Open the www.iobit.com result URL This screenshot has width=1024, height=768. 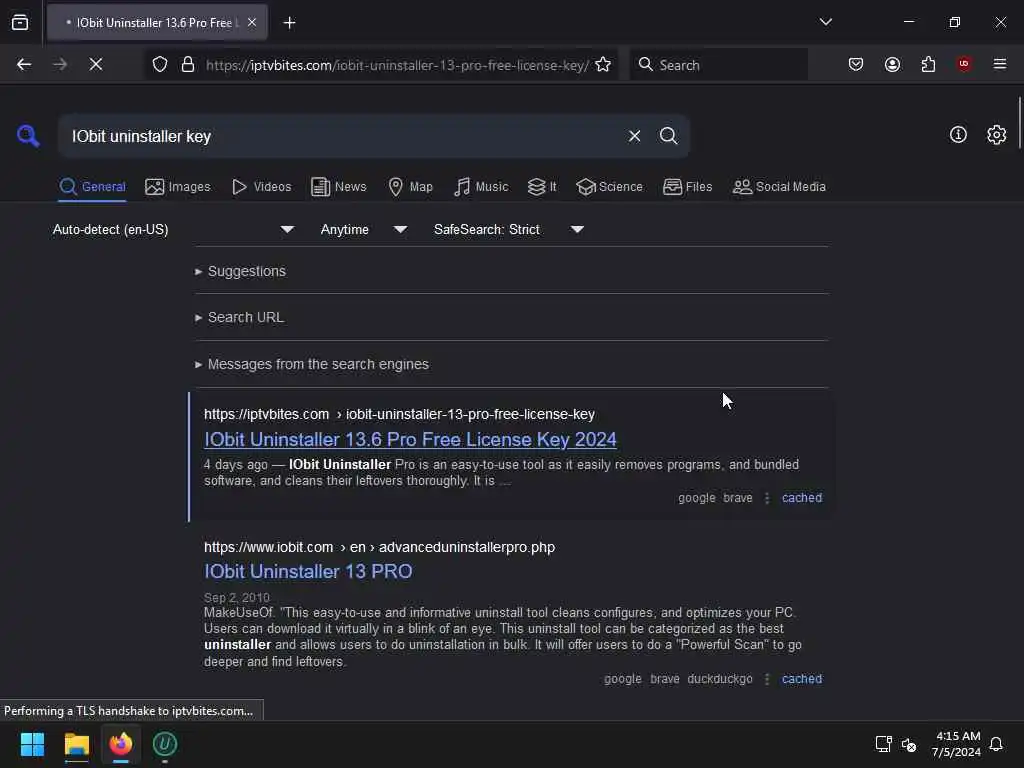coord(379,547)
